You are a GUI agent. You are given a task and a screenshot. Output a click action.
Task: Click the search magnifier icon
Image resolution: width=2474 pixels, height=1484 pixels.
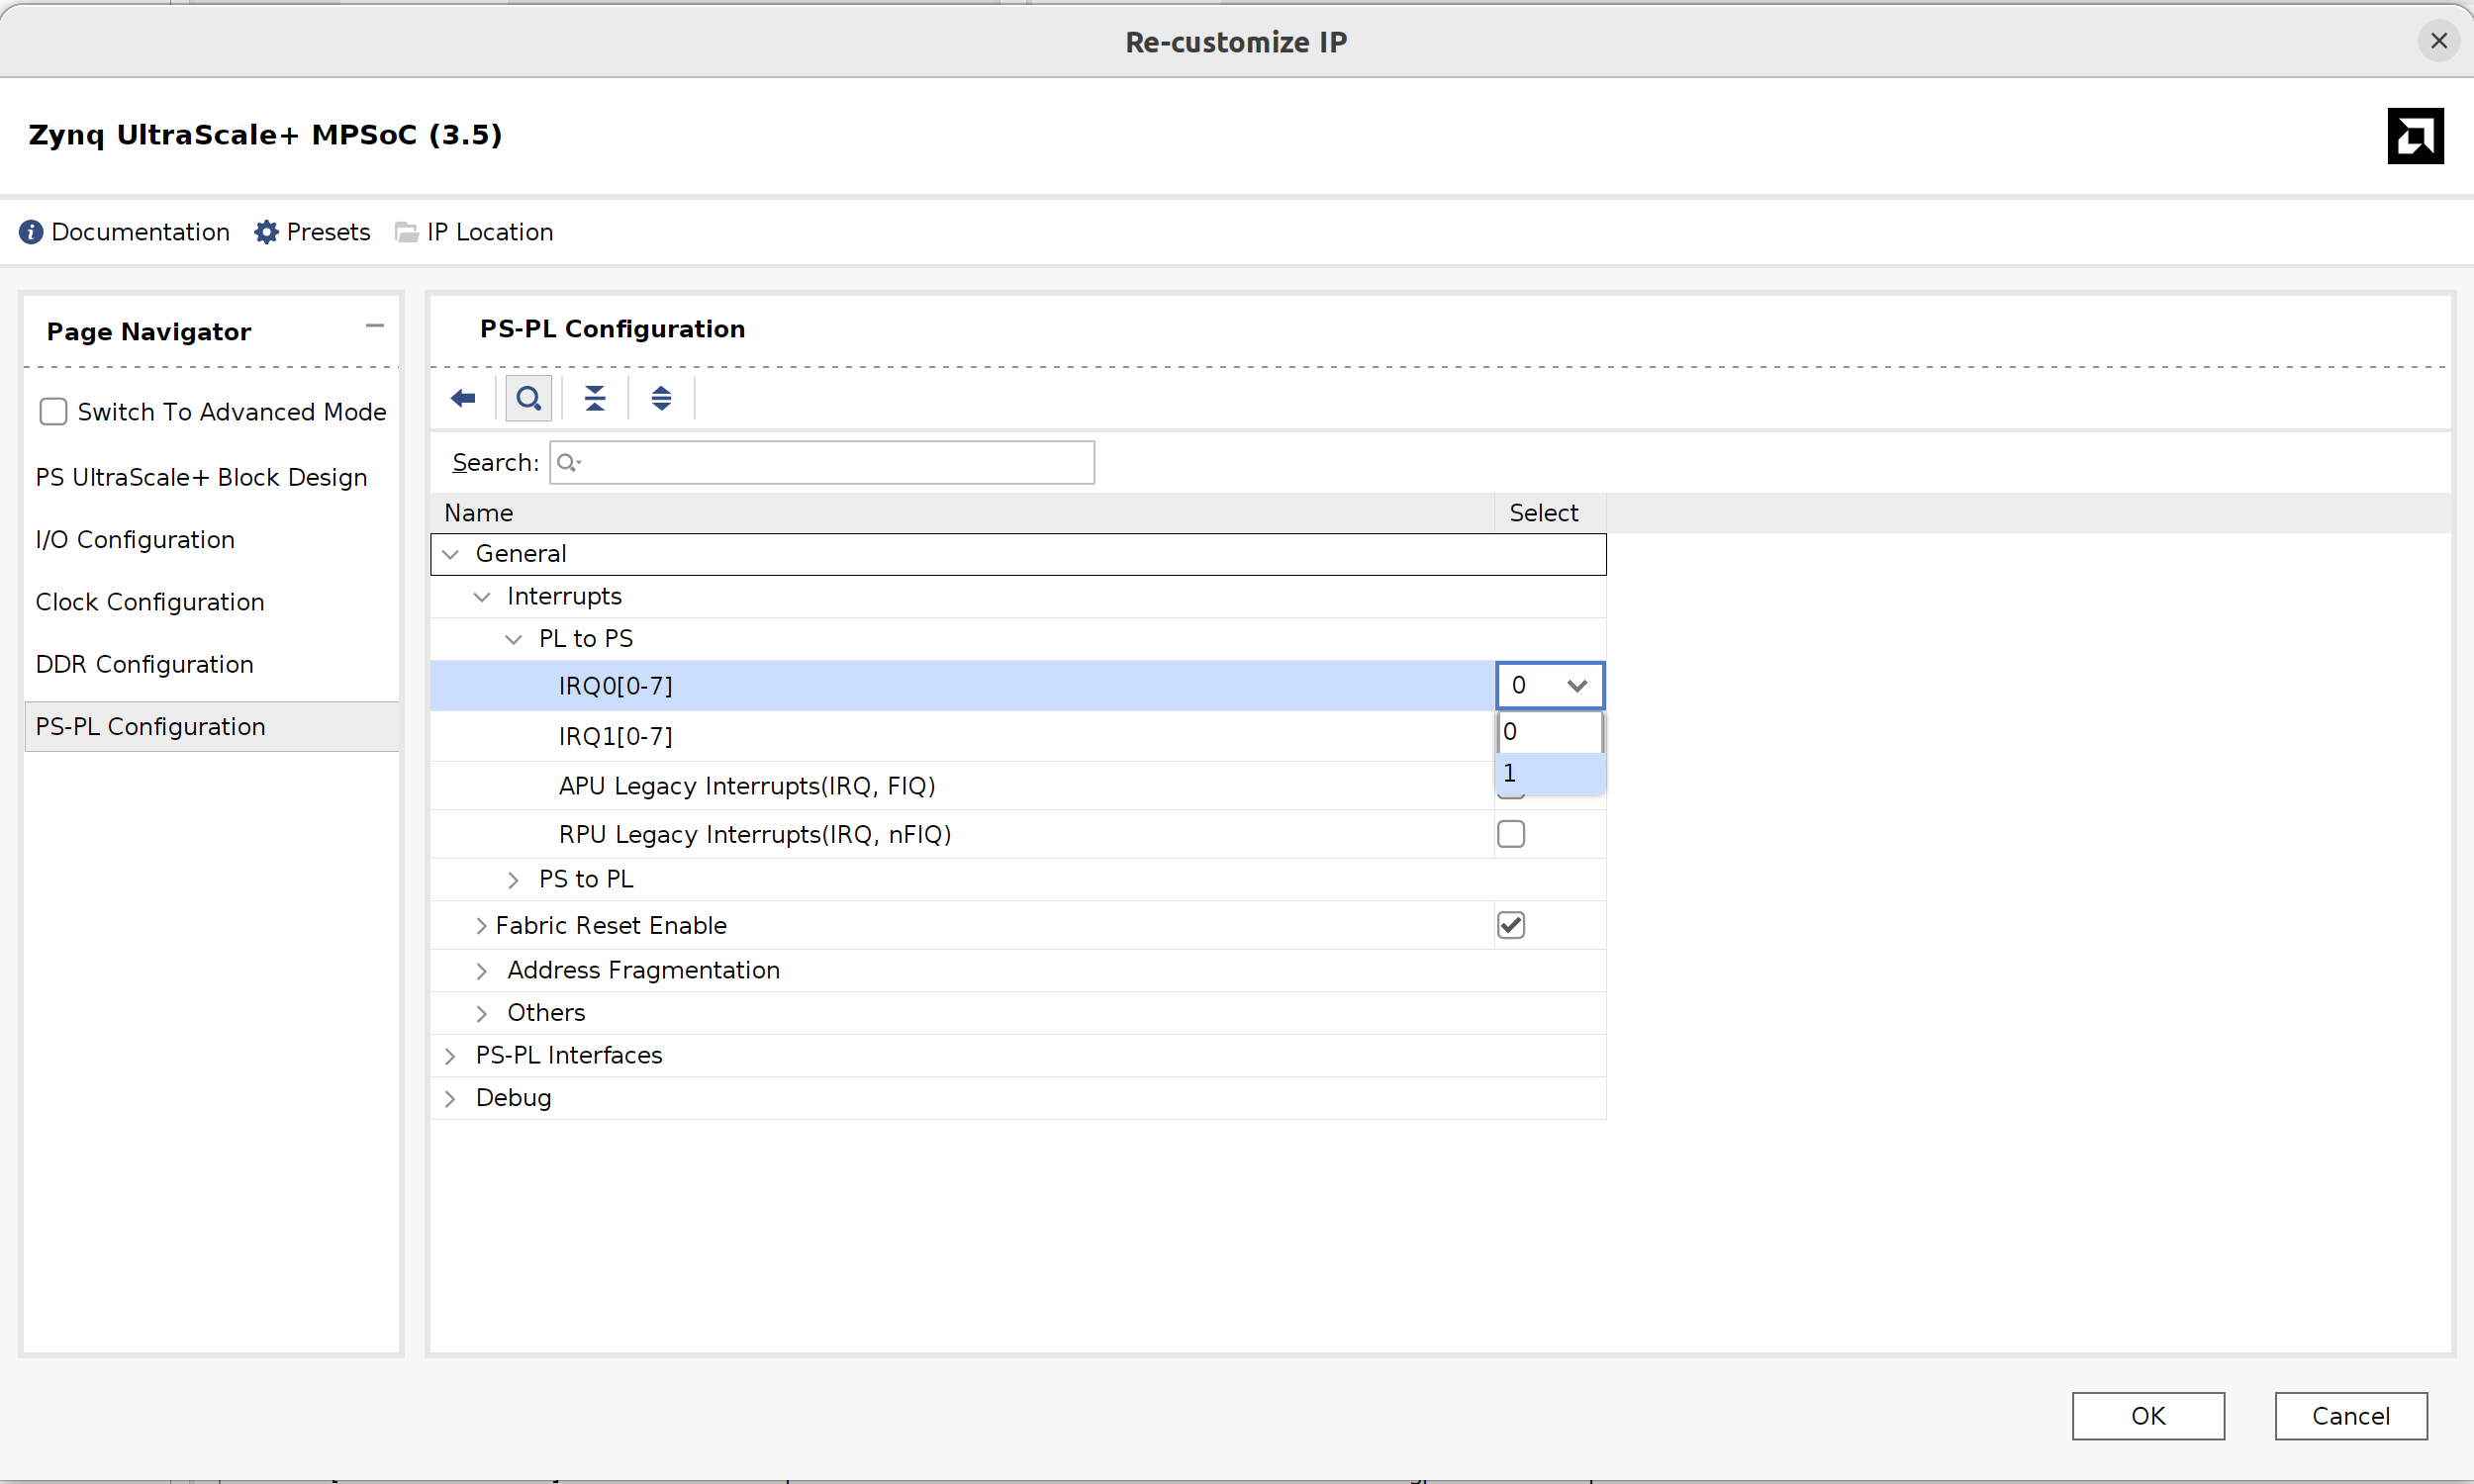(528, 398)
